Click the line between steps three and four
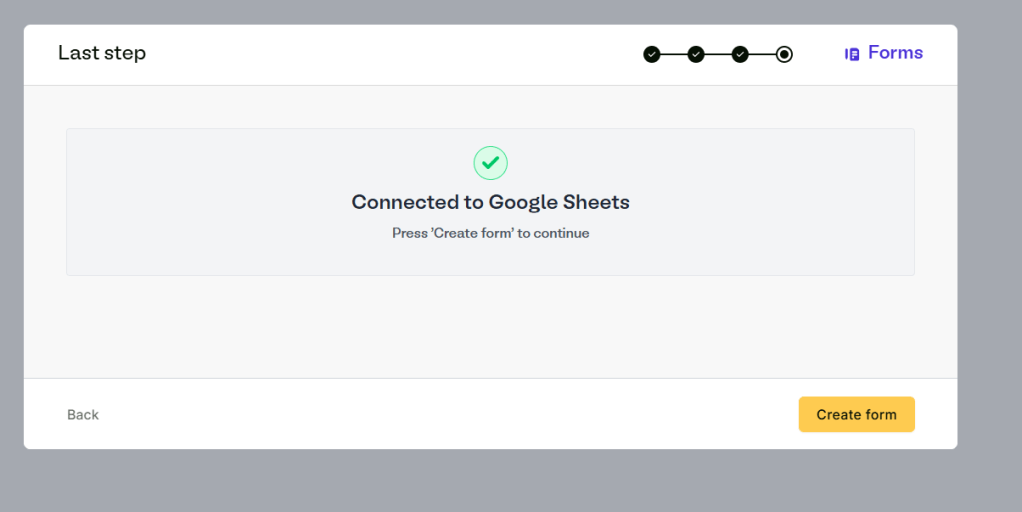1022x512 pixels. coord(761,54)
